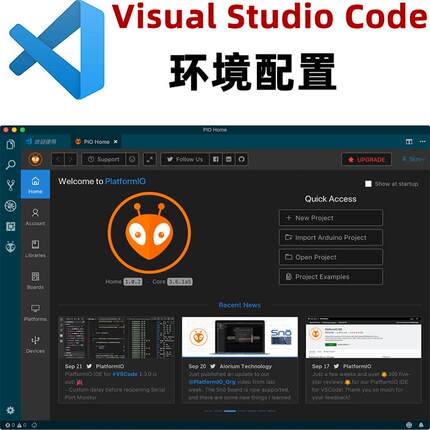
Task: Click the Alorium Technology author name
Action: pyautogui.click(x=246, y=366)
